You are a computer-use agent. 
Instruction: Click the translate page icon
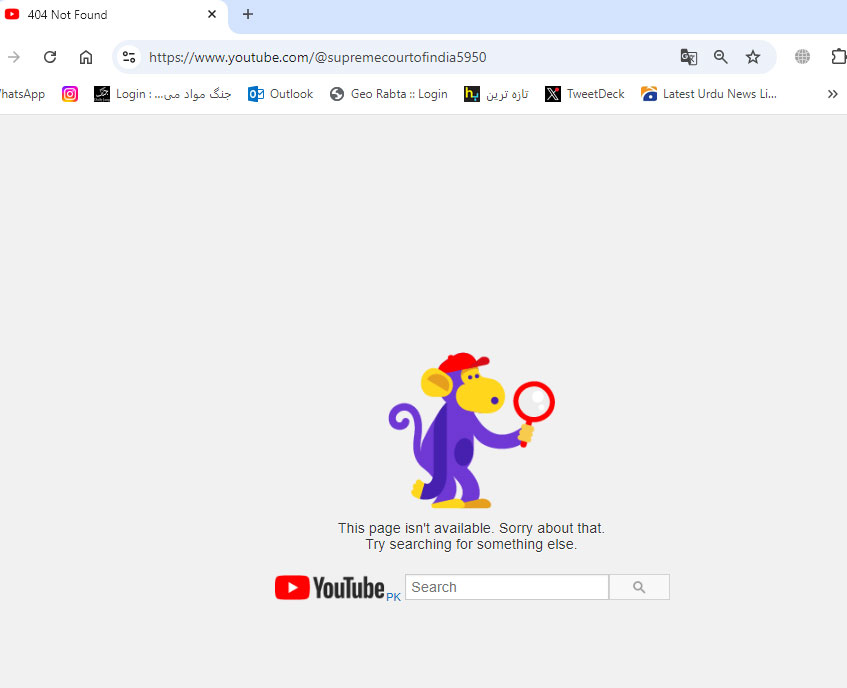click(x=689, y=57)
